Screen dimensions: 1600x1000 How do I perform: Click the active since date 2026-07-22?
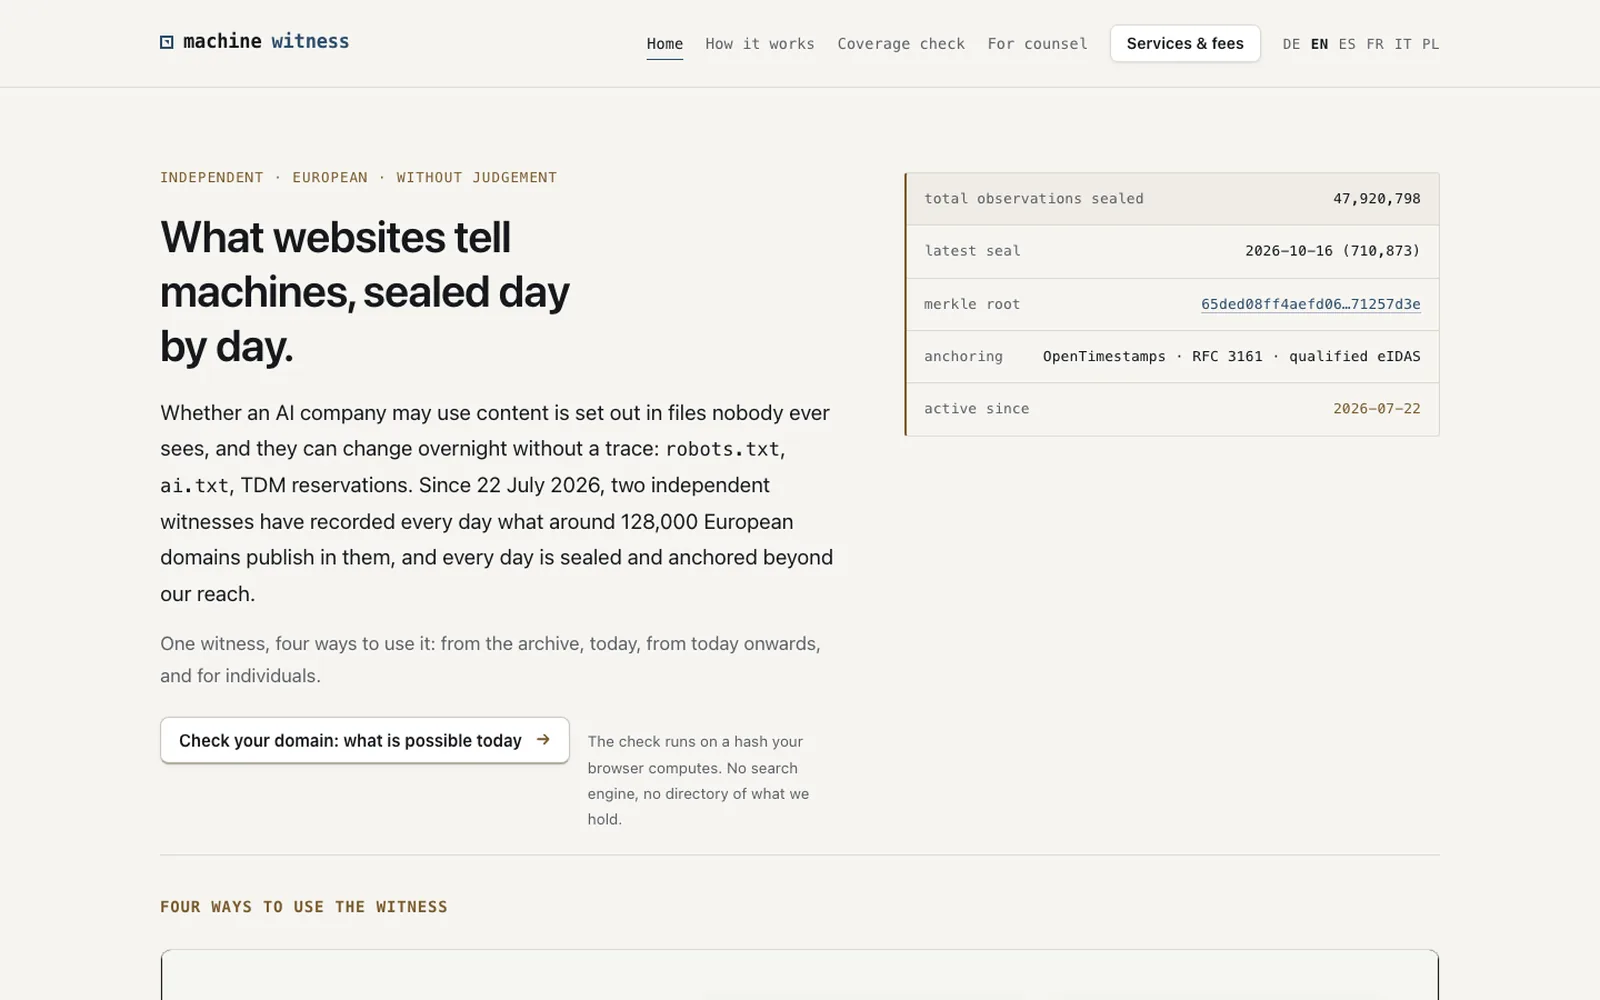pos(1376,408)
